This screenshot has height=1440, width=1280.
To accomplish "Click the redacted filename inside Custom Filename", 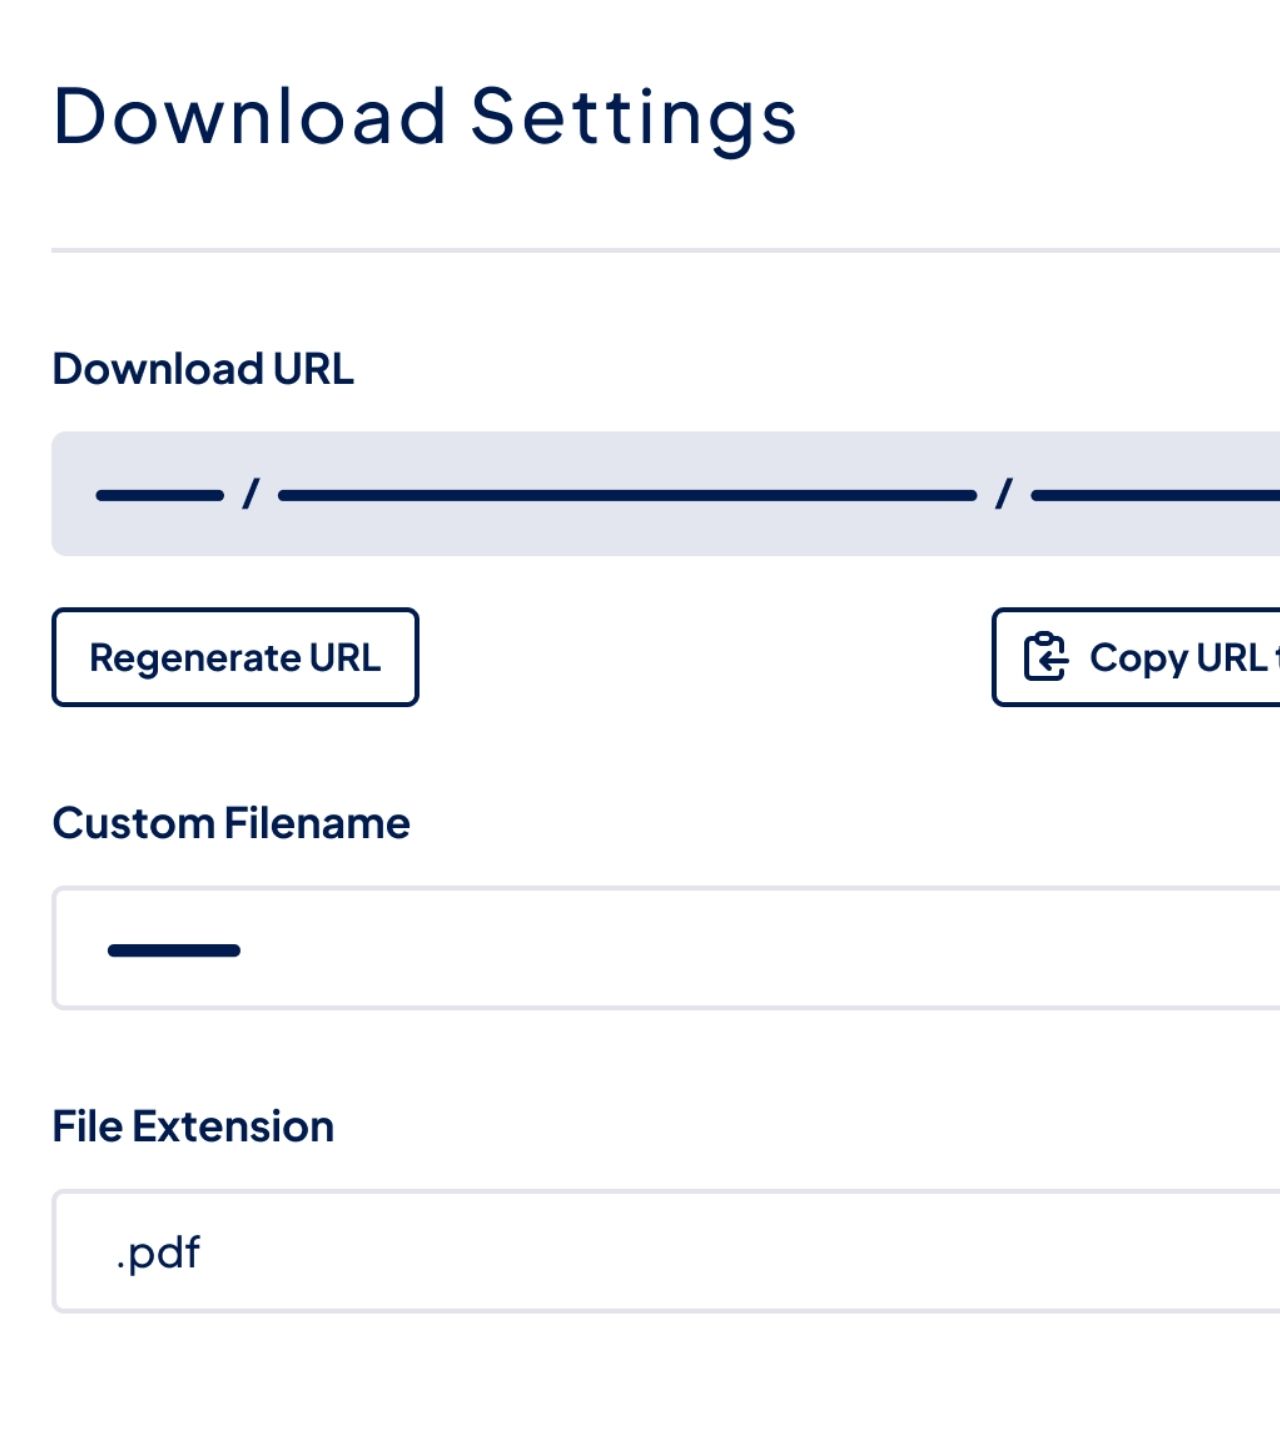I will (174, 949).
